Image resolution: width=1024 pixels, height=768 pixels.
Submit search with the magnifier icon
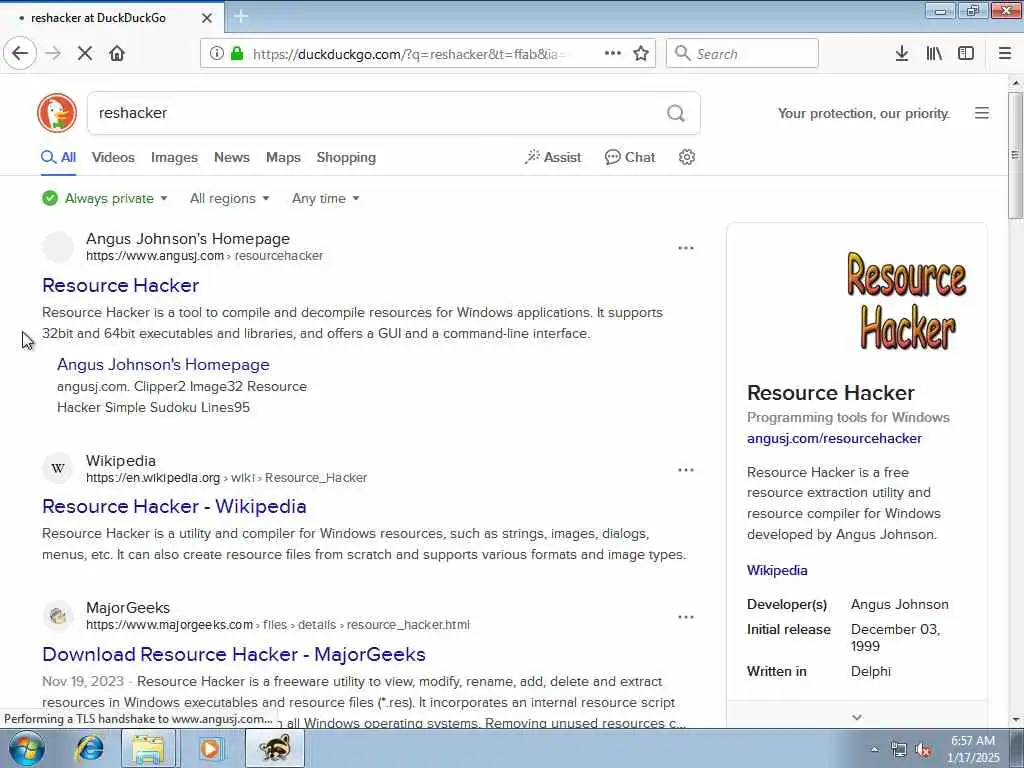click(676, 113)
